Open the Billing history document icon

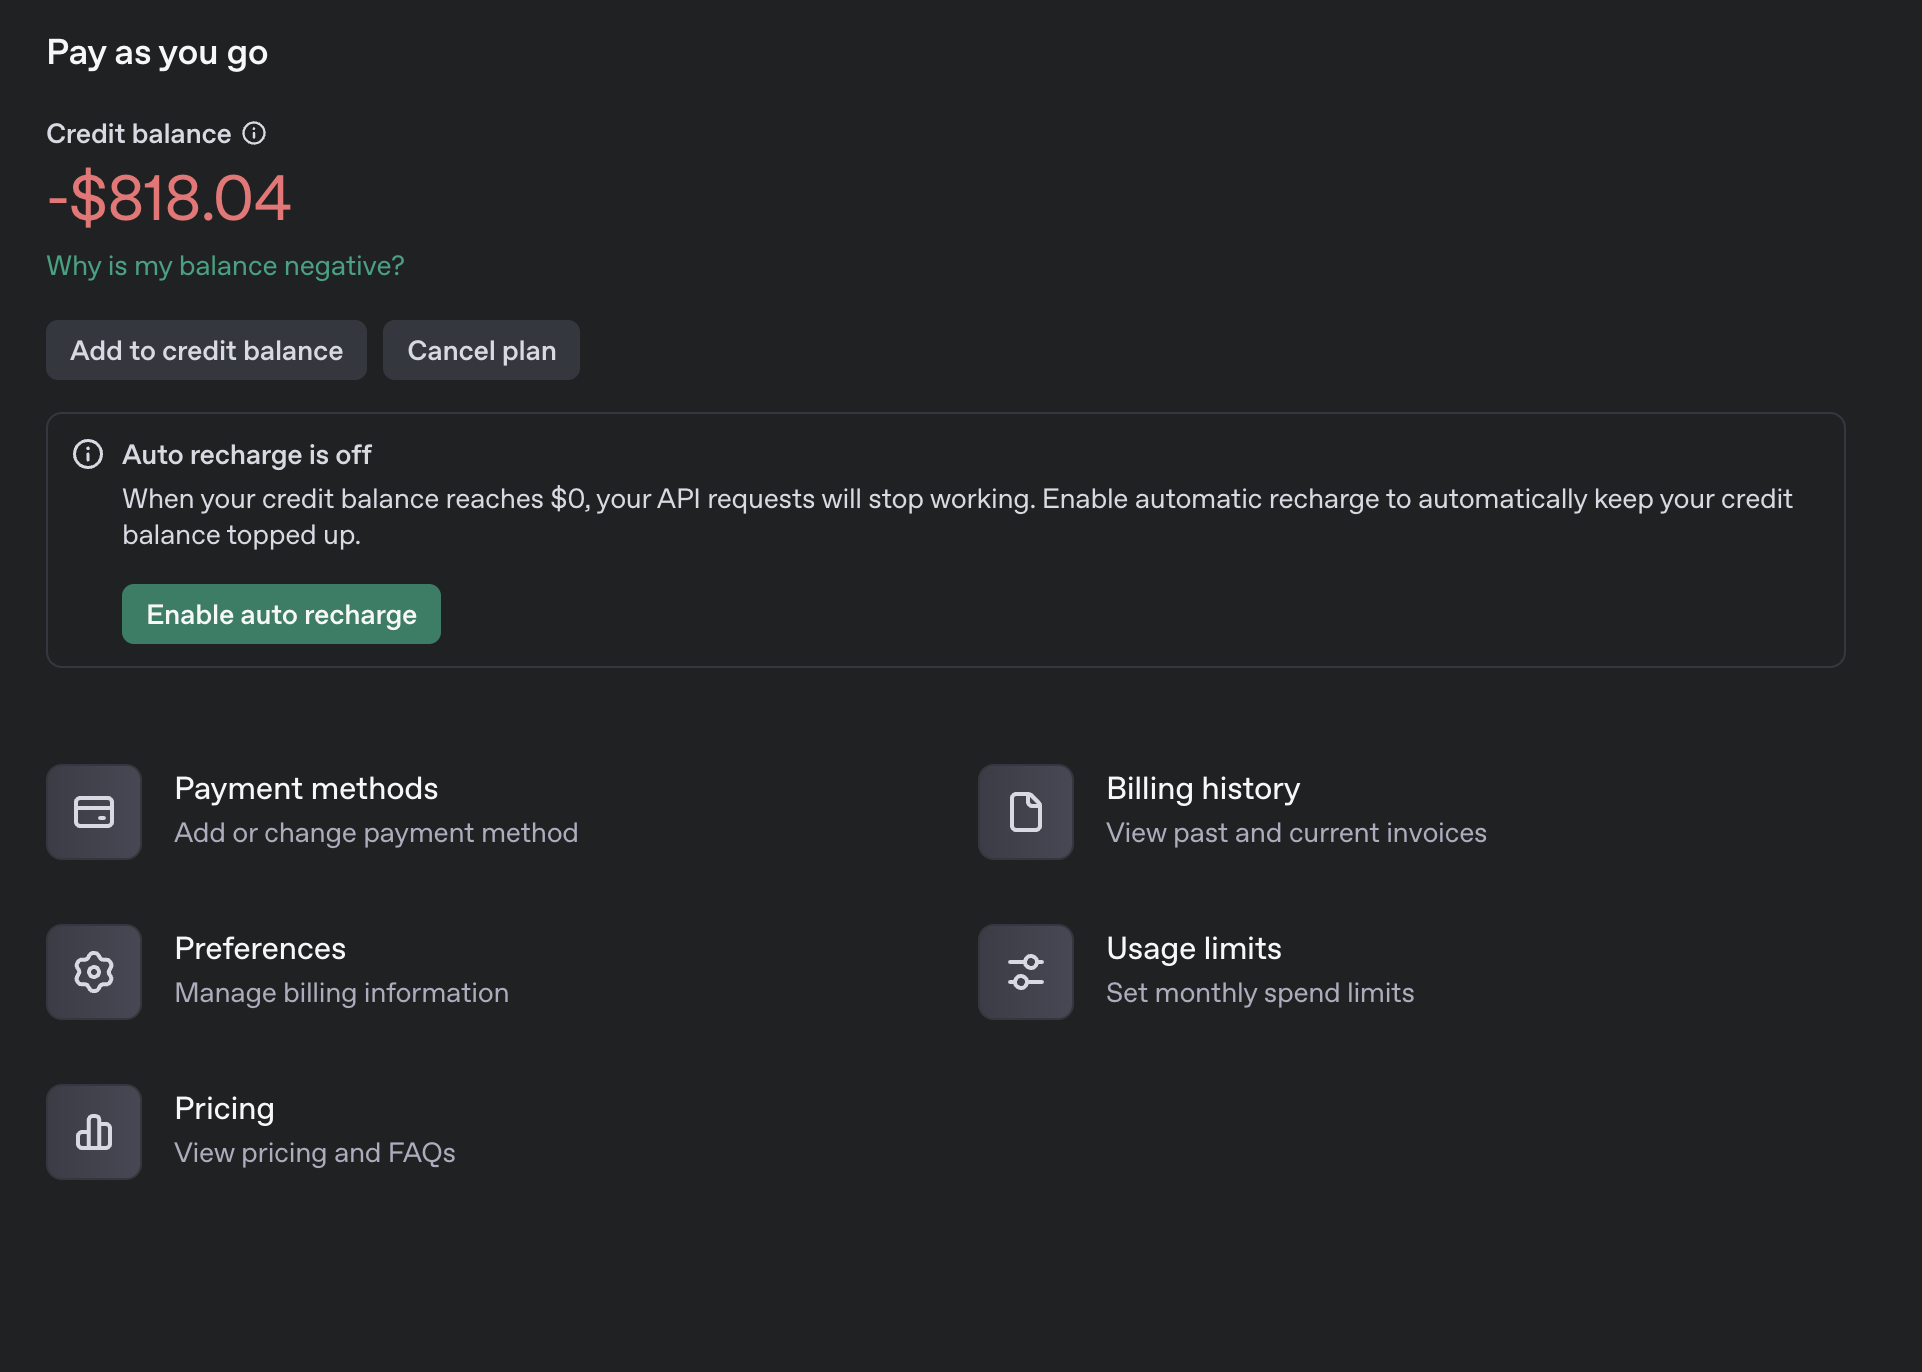click(x=1025, y=812)
